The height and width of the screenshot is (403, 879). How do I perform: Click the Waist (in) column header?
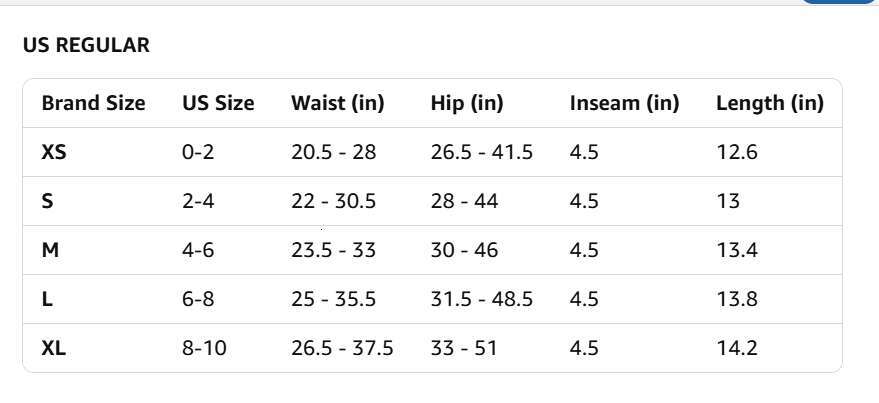tap(337, 103)
